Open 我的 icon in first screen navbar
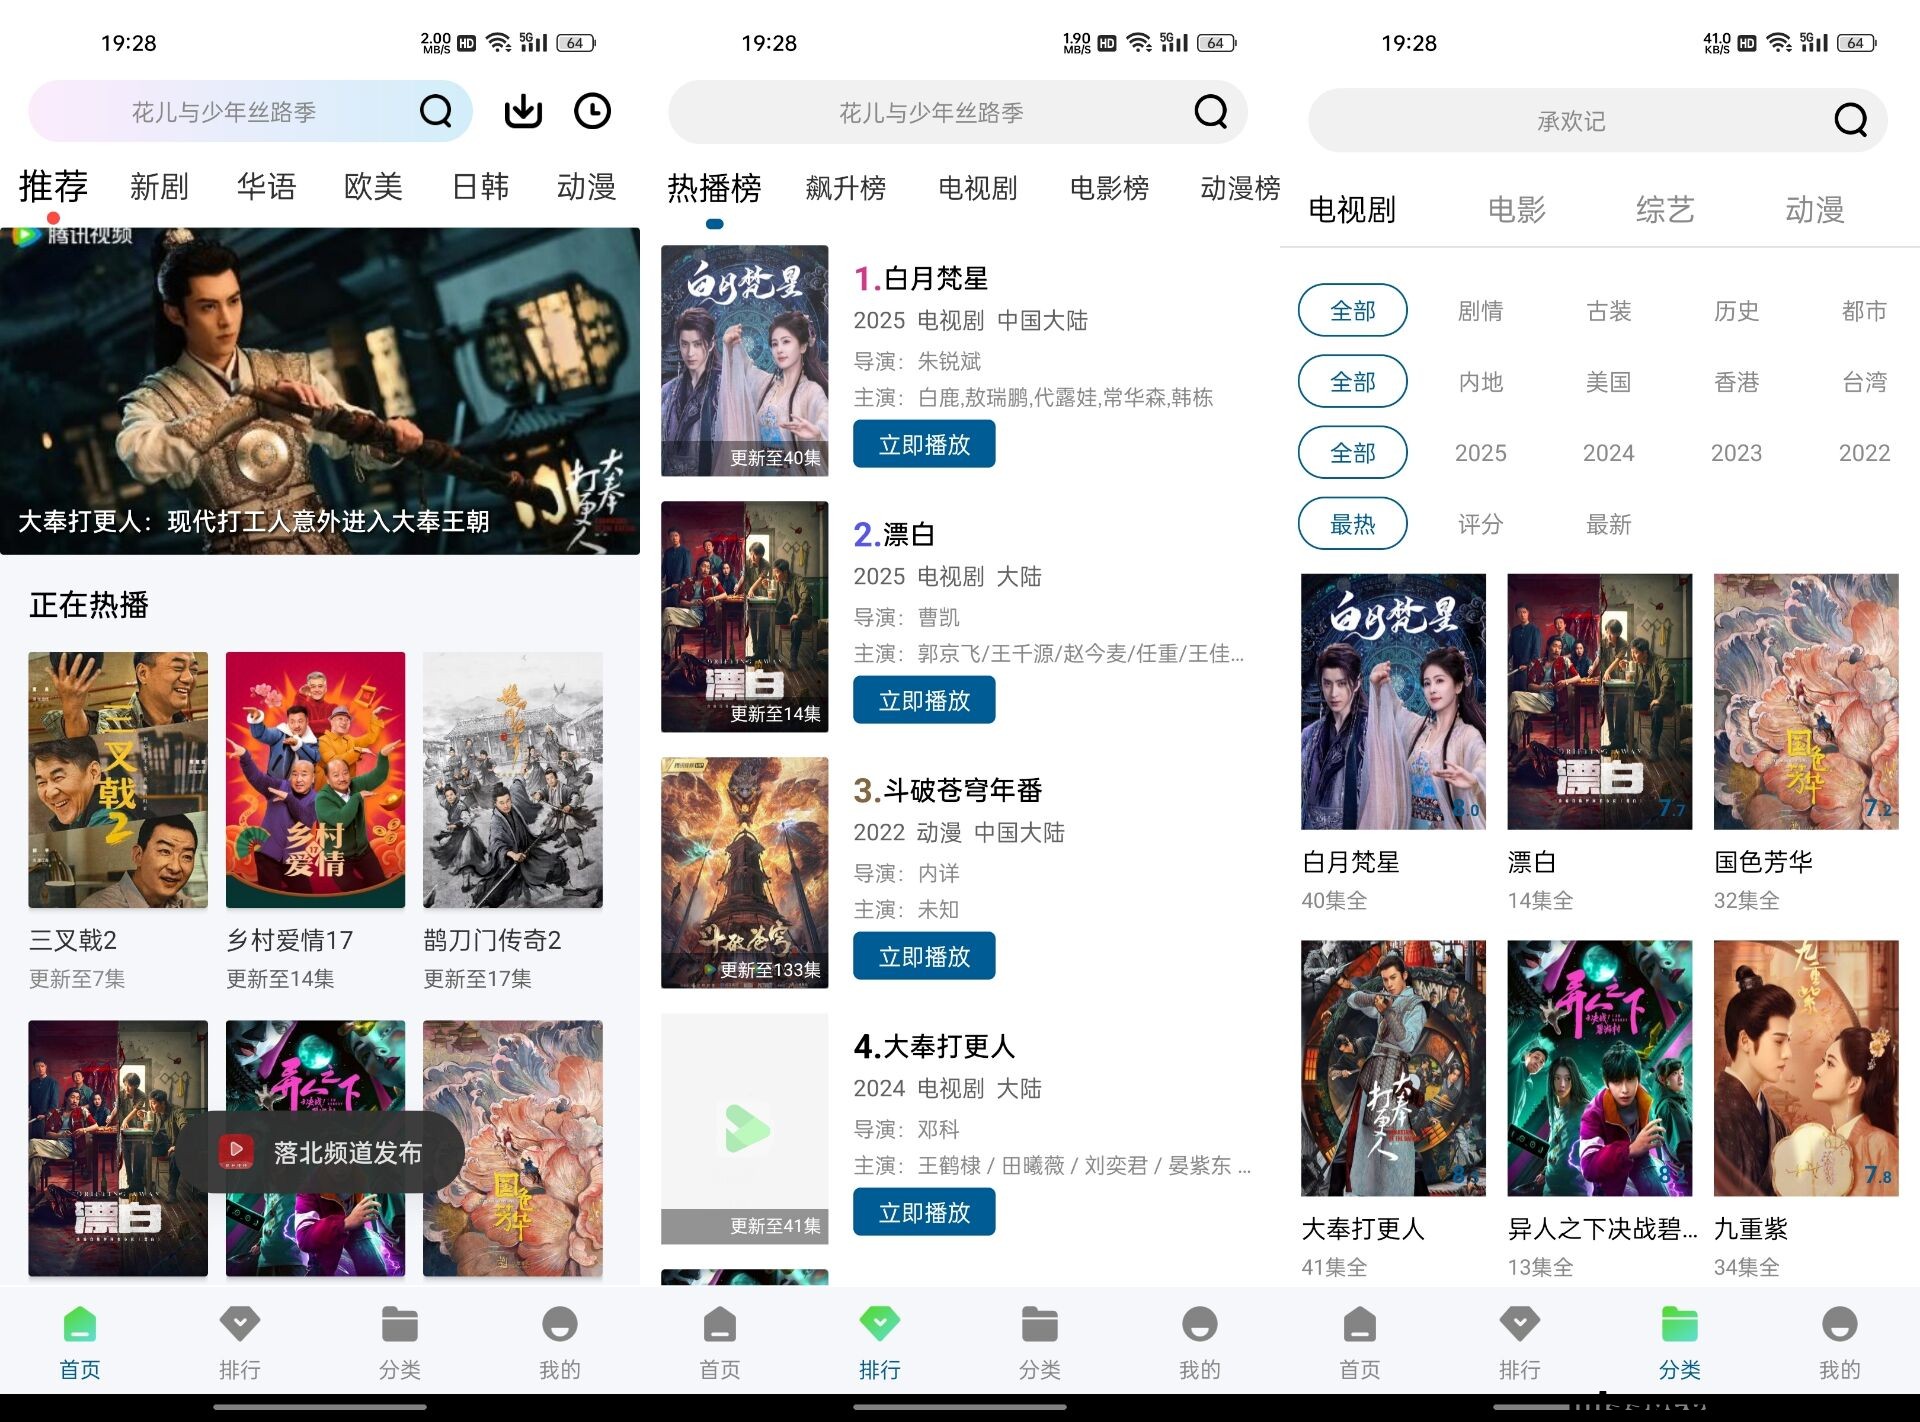 click(560, 1324)
